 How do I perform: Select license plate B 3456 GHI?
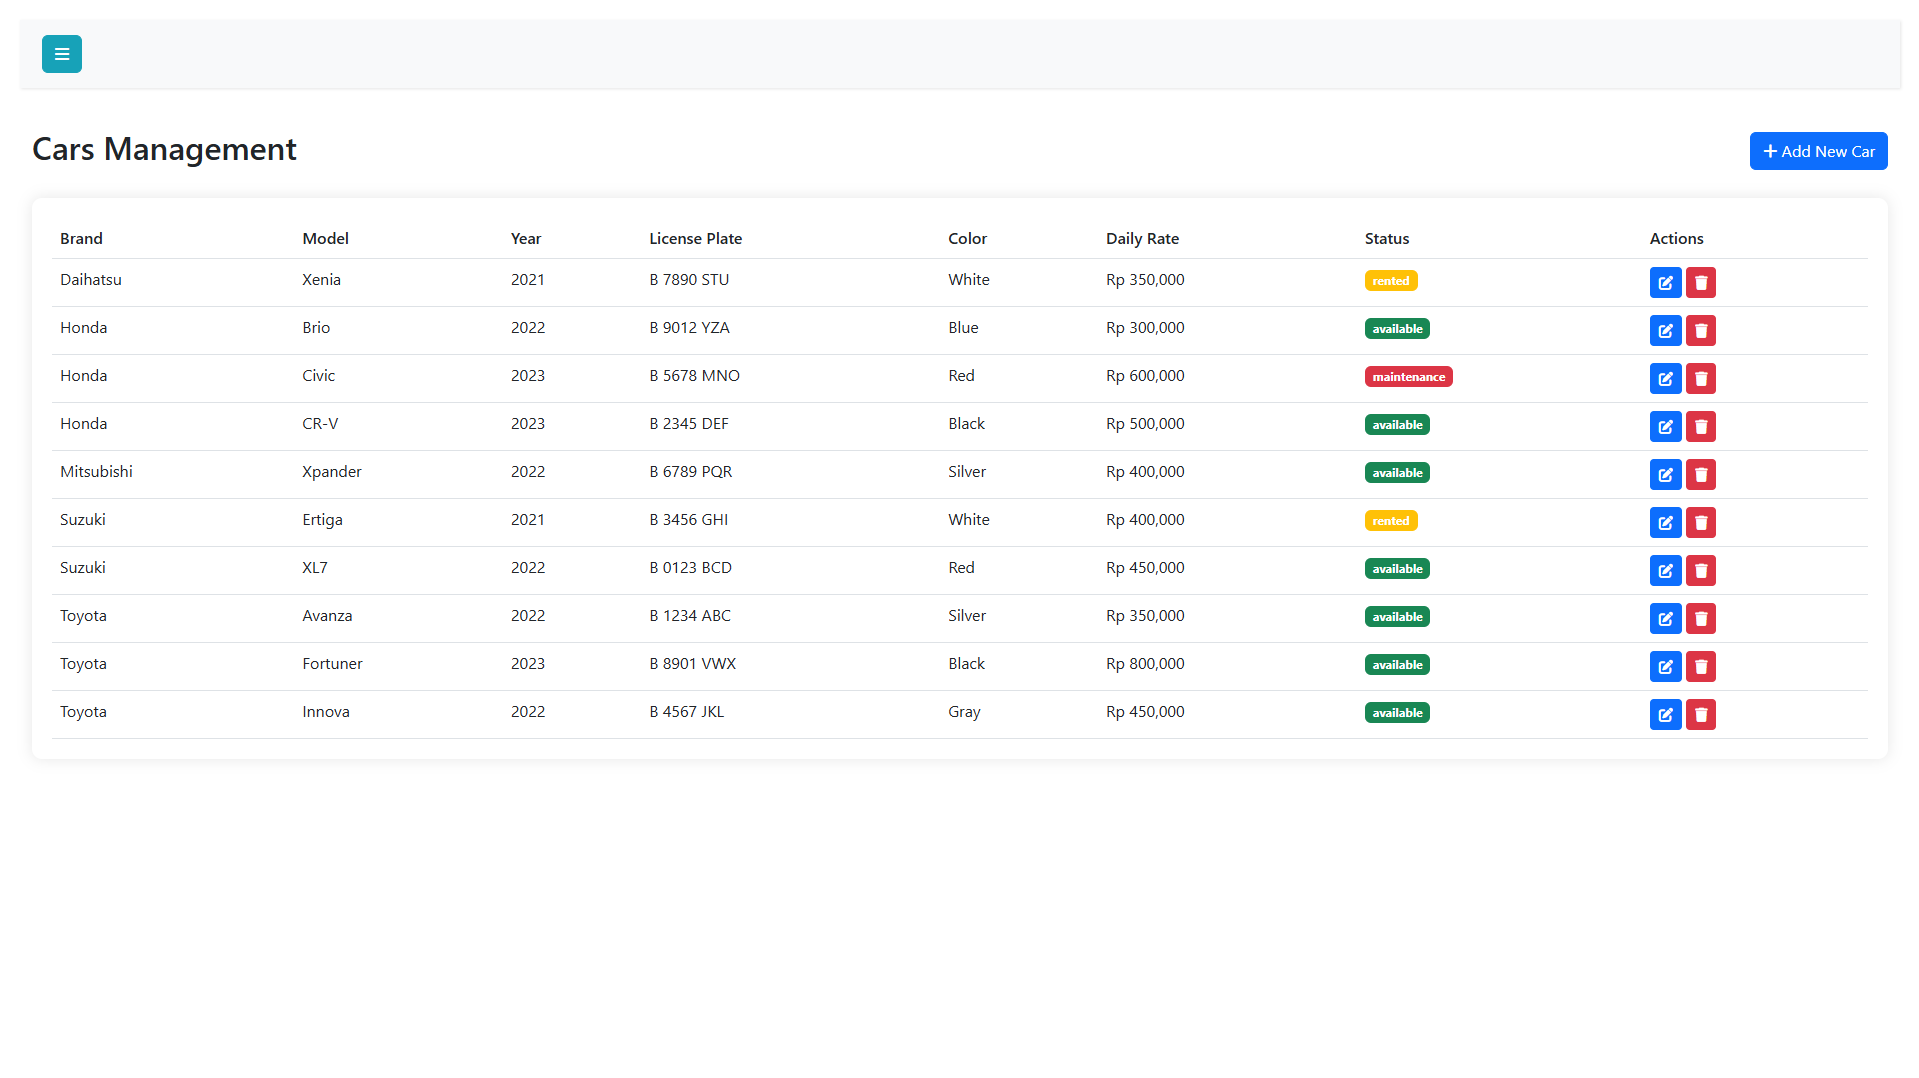(688, 520)
